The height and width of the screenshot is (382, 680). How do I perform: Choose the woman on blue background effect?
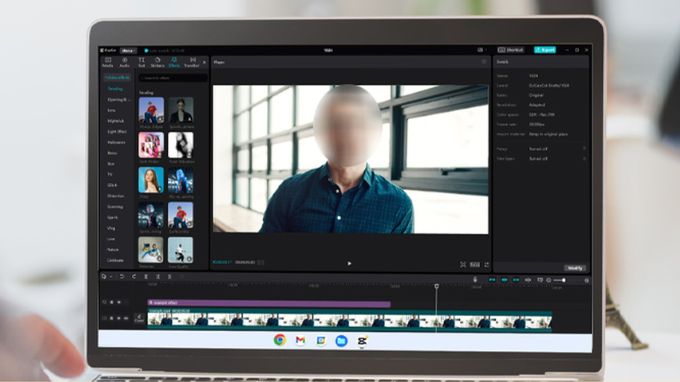tap(151, 180)
